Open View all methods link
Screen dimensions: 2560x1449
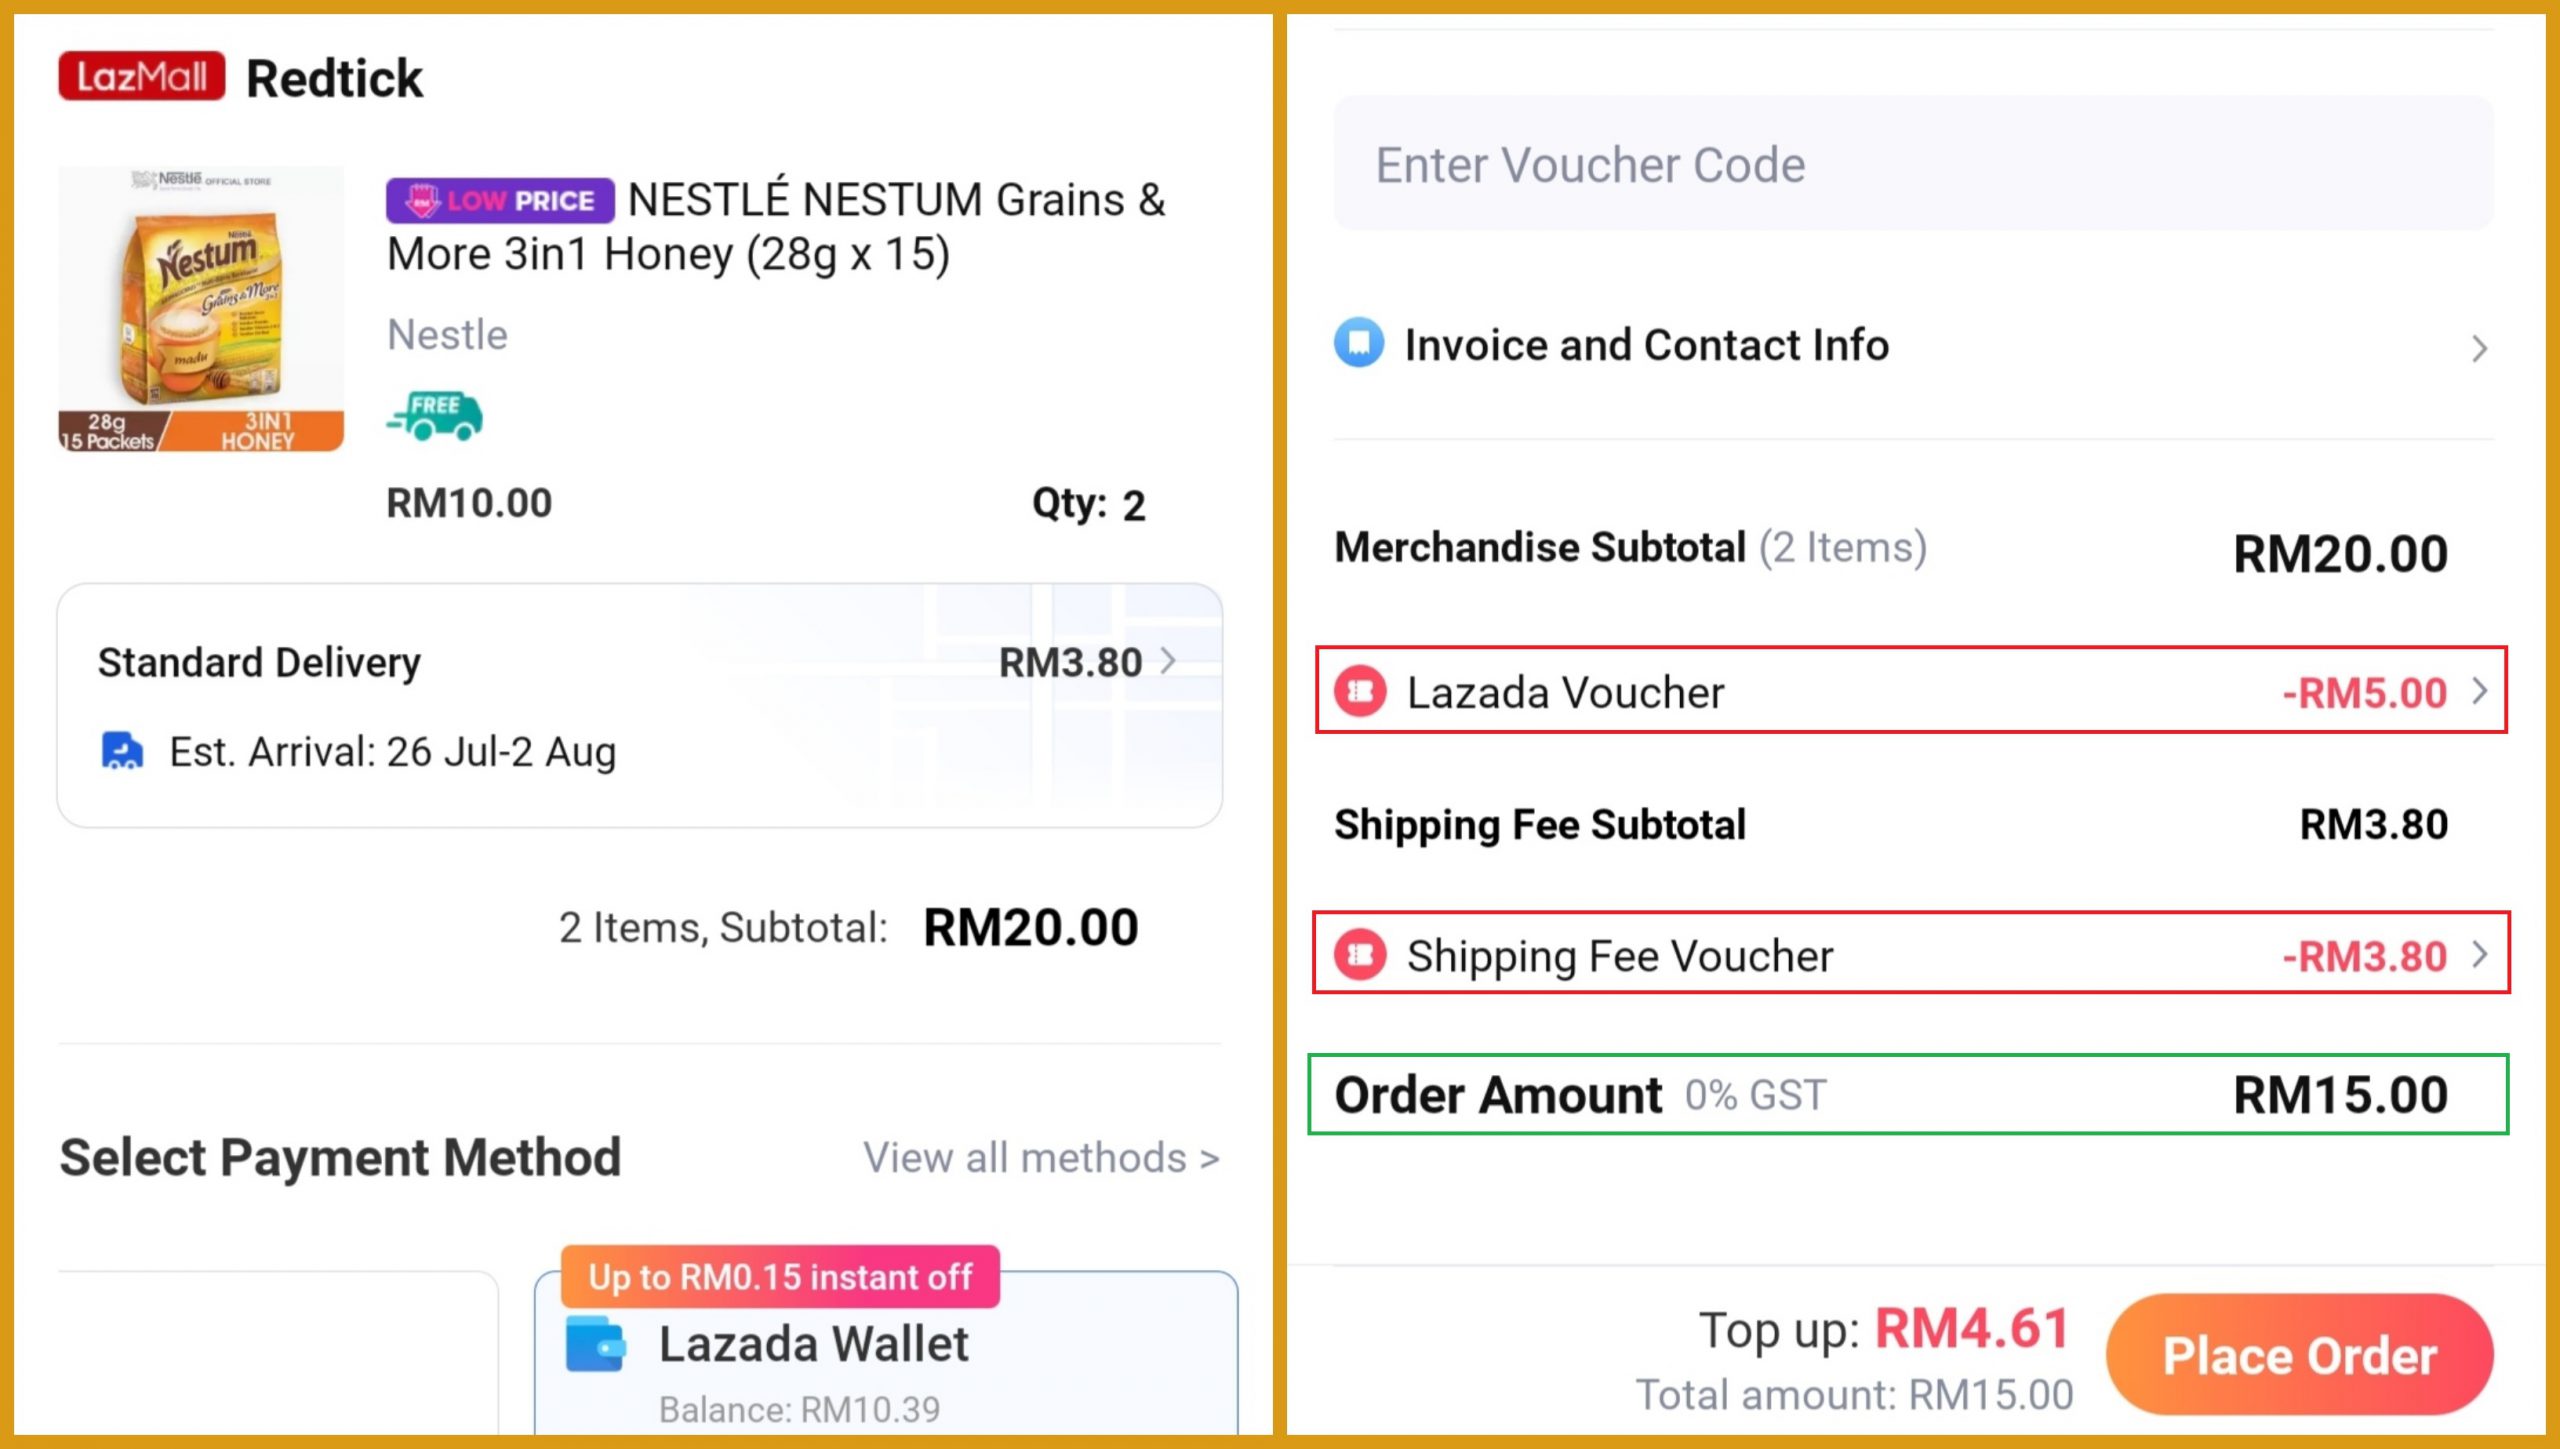(1041, 1158)
